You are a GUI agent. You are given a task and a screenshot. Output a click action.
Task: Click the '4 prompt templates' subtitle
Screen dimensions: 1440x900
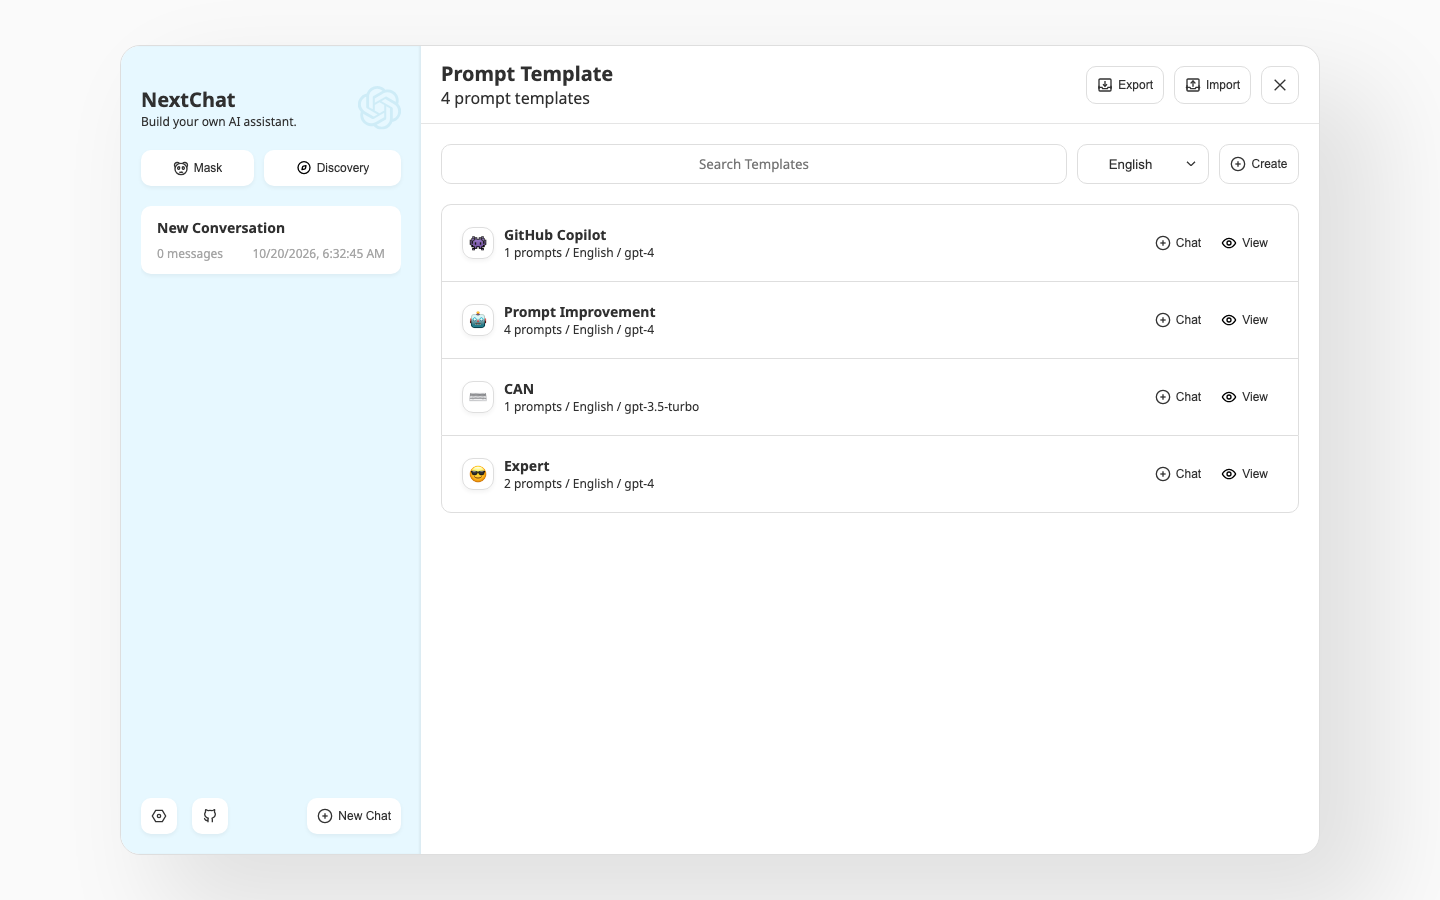pyautogui.click(x=515, y=98)
